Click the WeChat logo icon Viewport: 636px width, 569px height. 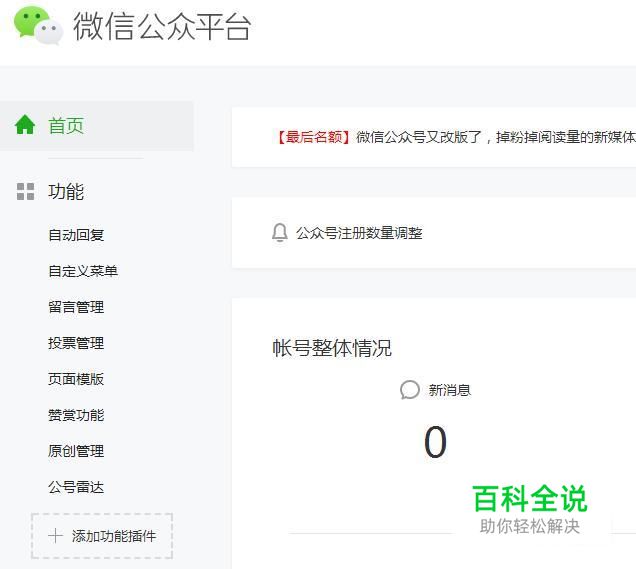coord(39,25)
